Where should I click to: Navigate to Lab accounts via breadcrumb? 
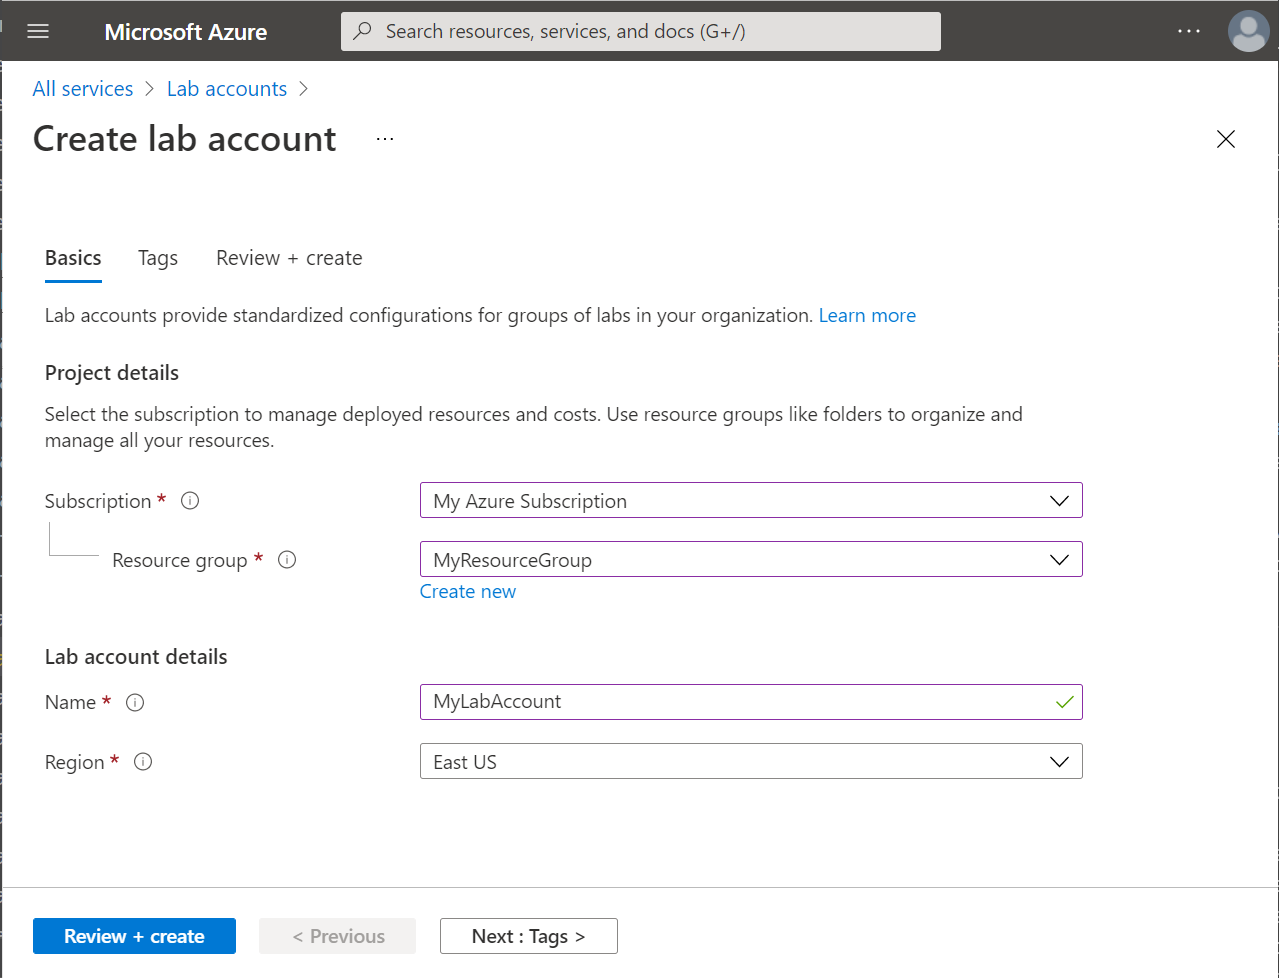pos(226,88)
